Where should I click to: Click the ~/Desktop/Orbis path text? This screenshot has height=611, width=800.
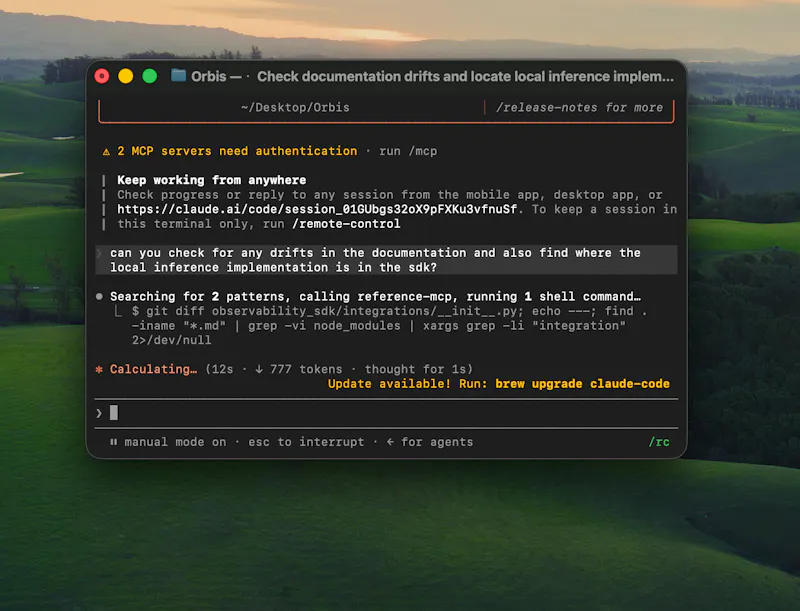click(x=295, y=108)
